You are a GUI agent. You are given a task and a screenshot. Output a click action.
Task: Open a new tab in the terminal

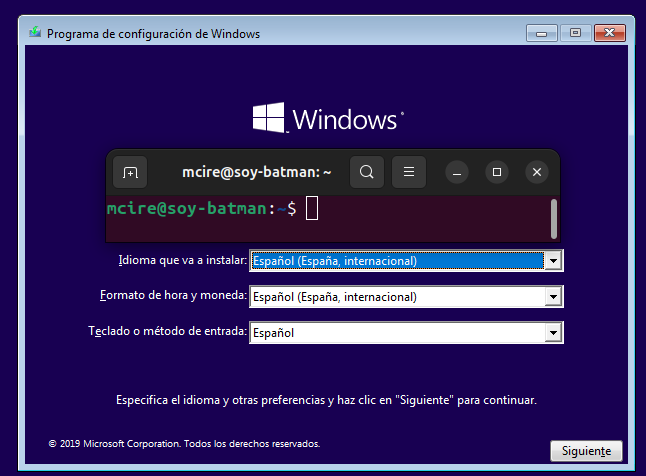(x=130, y=172)
